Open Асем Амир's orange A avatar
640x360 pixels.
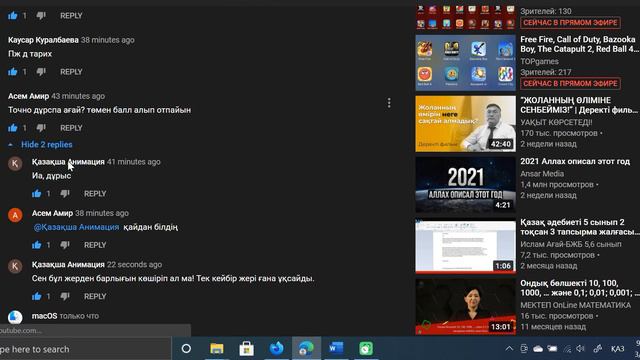(x=15, y=215)
